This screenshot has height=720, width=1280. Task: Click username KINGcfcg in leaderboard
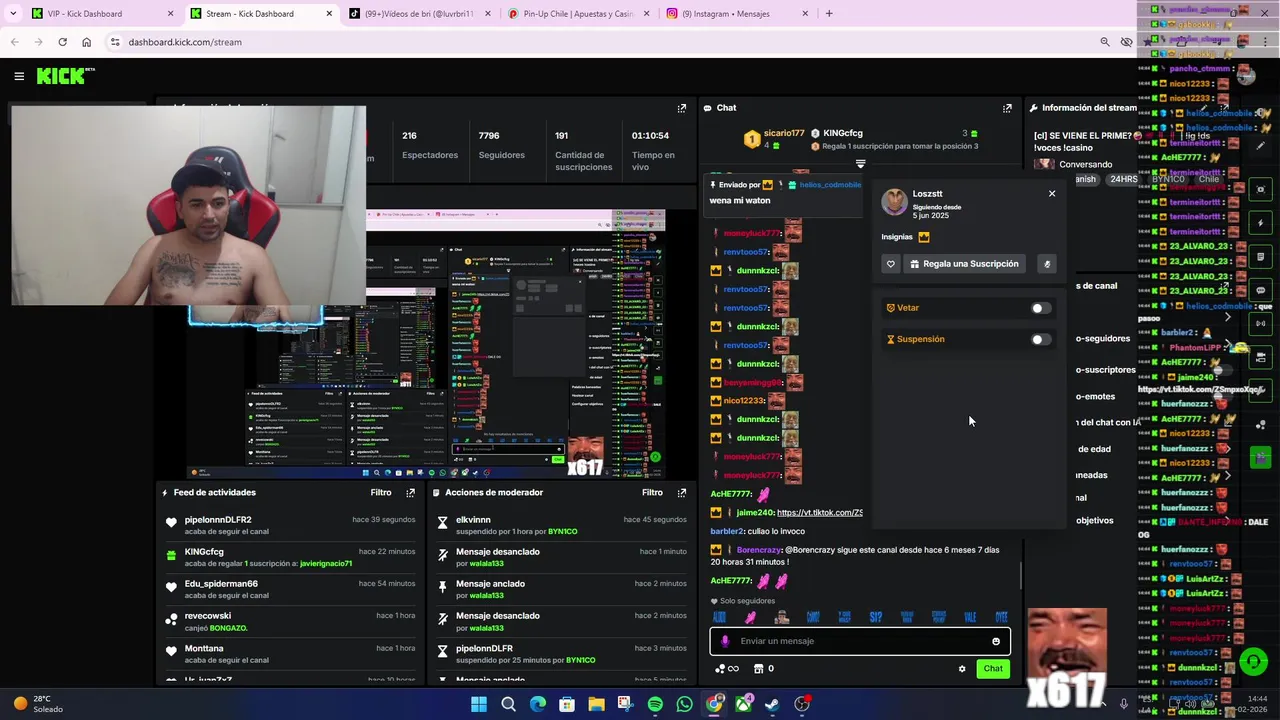(843, 134)
